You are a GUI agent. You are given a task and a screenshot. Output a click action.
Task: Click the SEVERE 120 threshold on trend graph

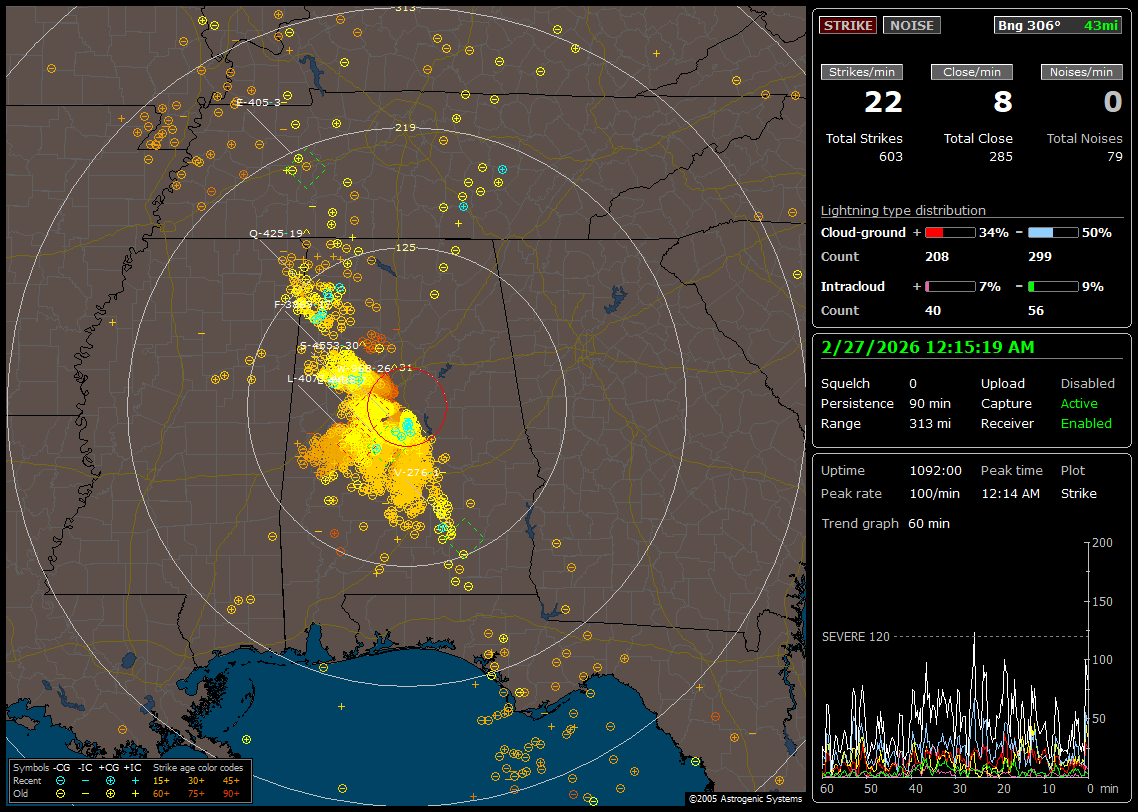[855, 636]
